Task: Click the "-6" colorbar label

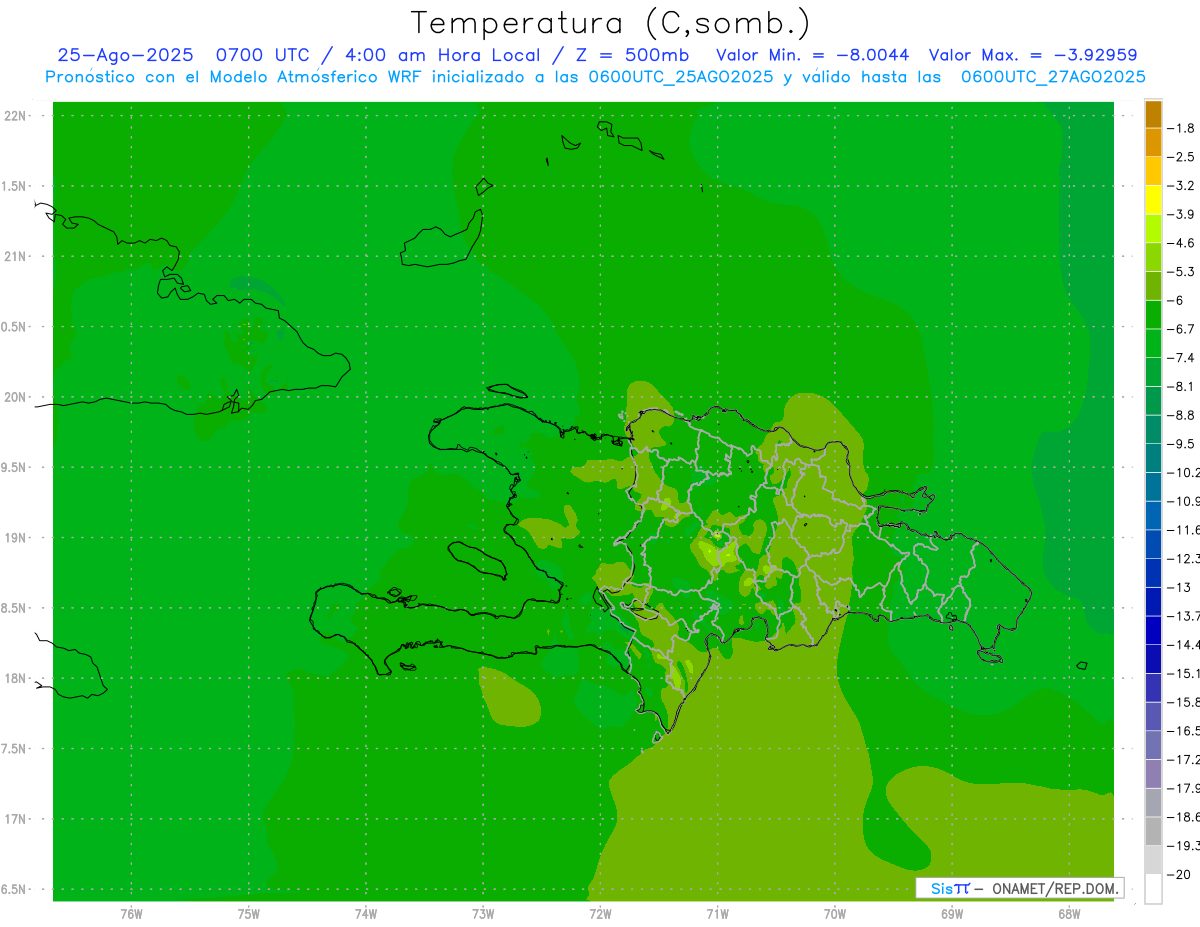Action: tap(1175, 300)
